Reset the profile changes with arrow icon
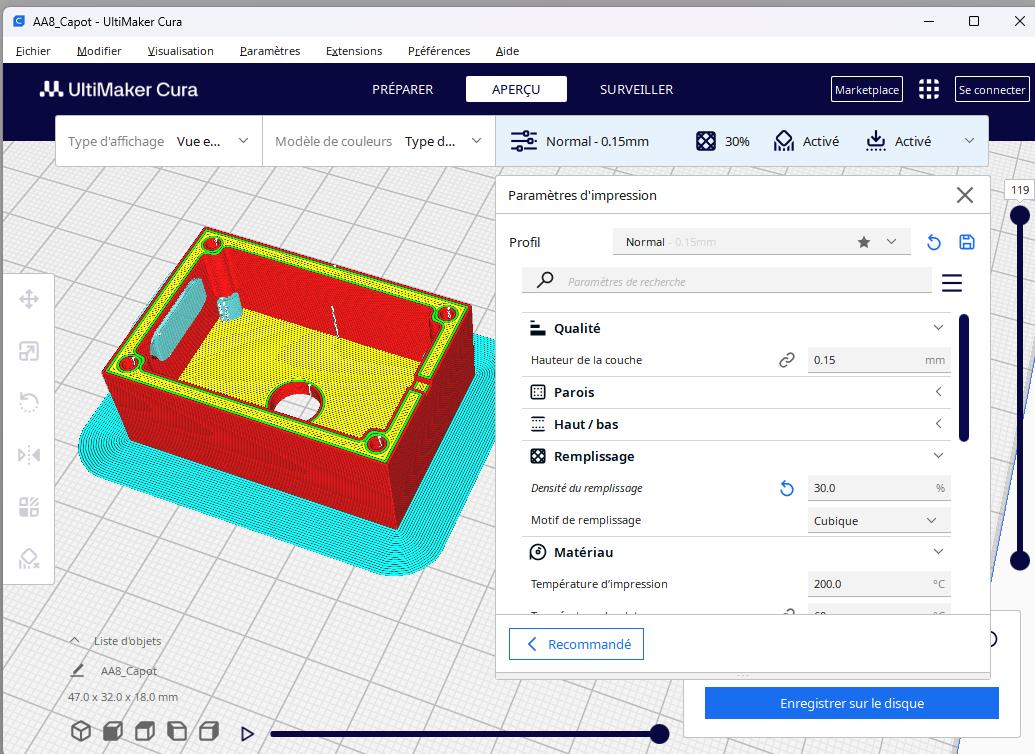The image size is (1035, 754). 934,242
